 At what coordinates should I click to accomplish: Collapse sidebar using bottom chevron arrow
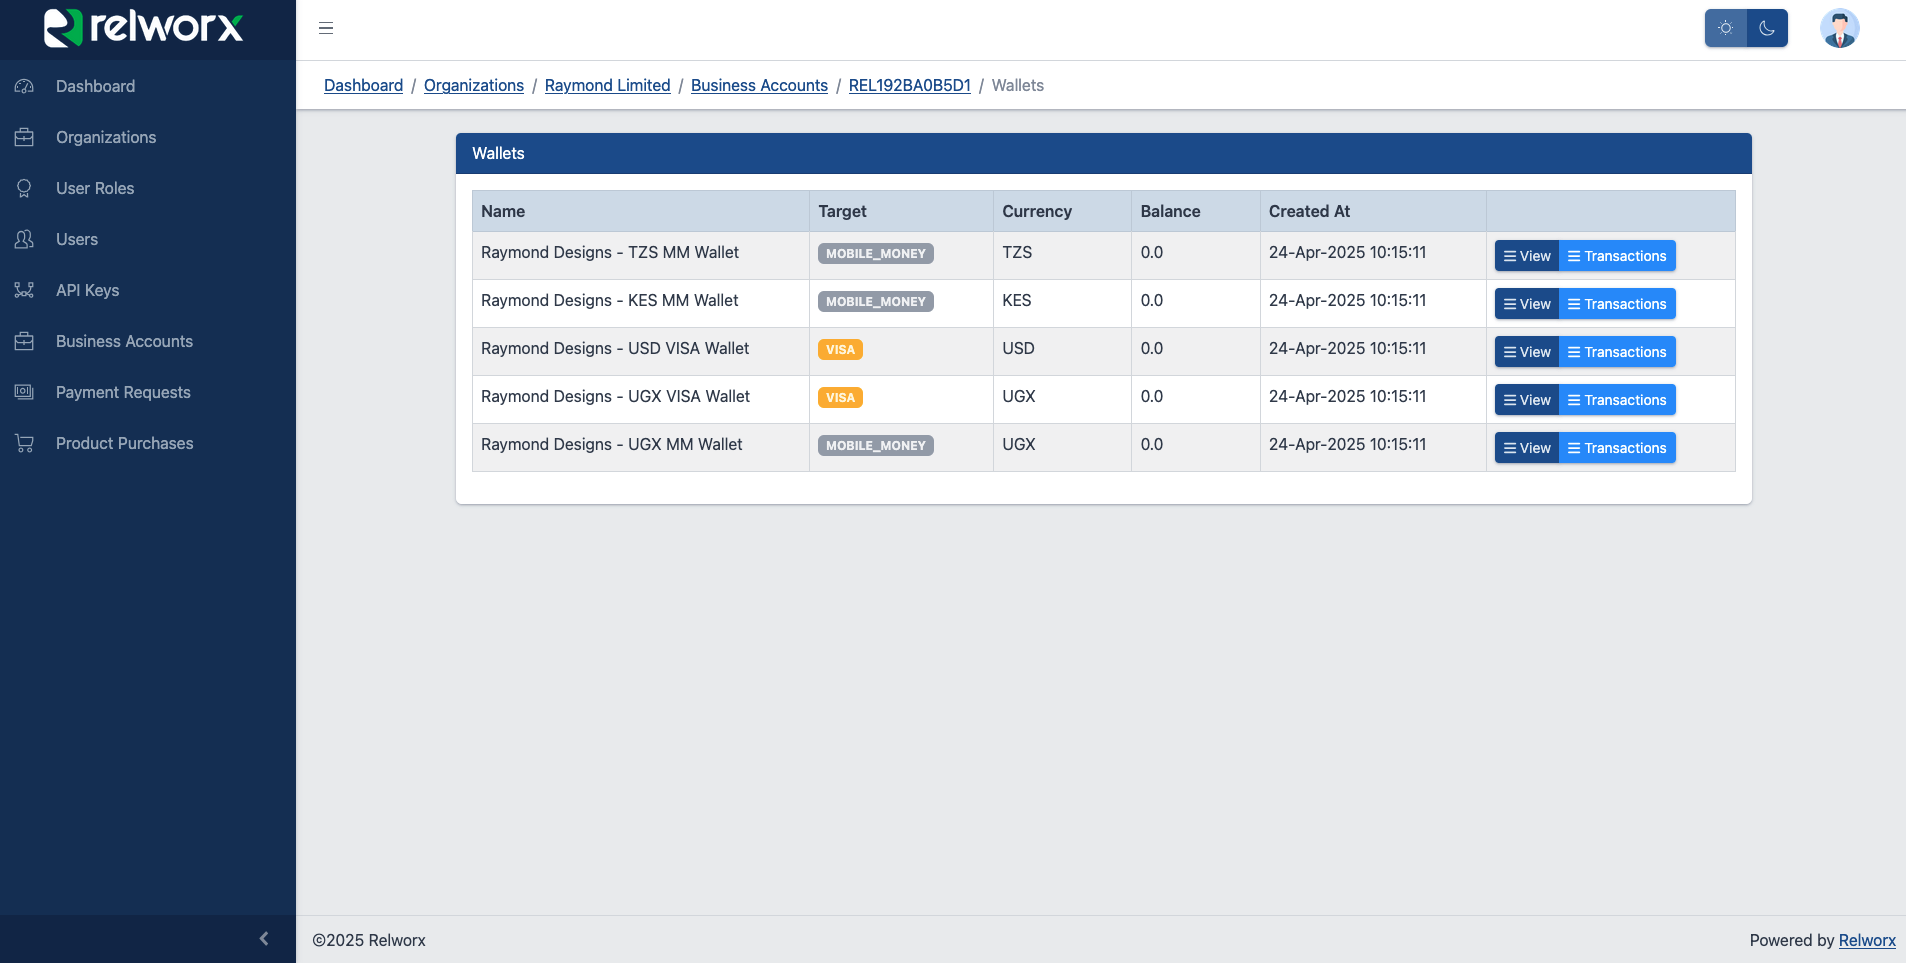pyautogui.click(x=264, y=938)
